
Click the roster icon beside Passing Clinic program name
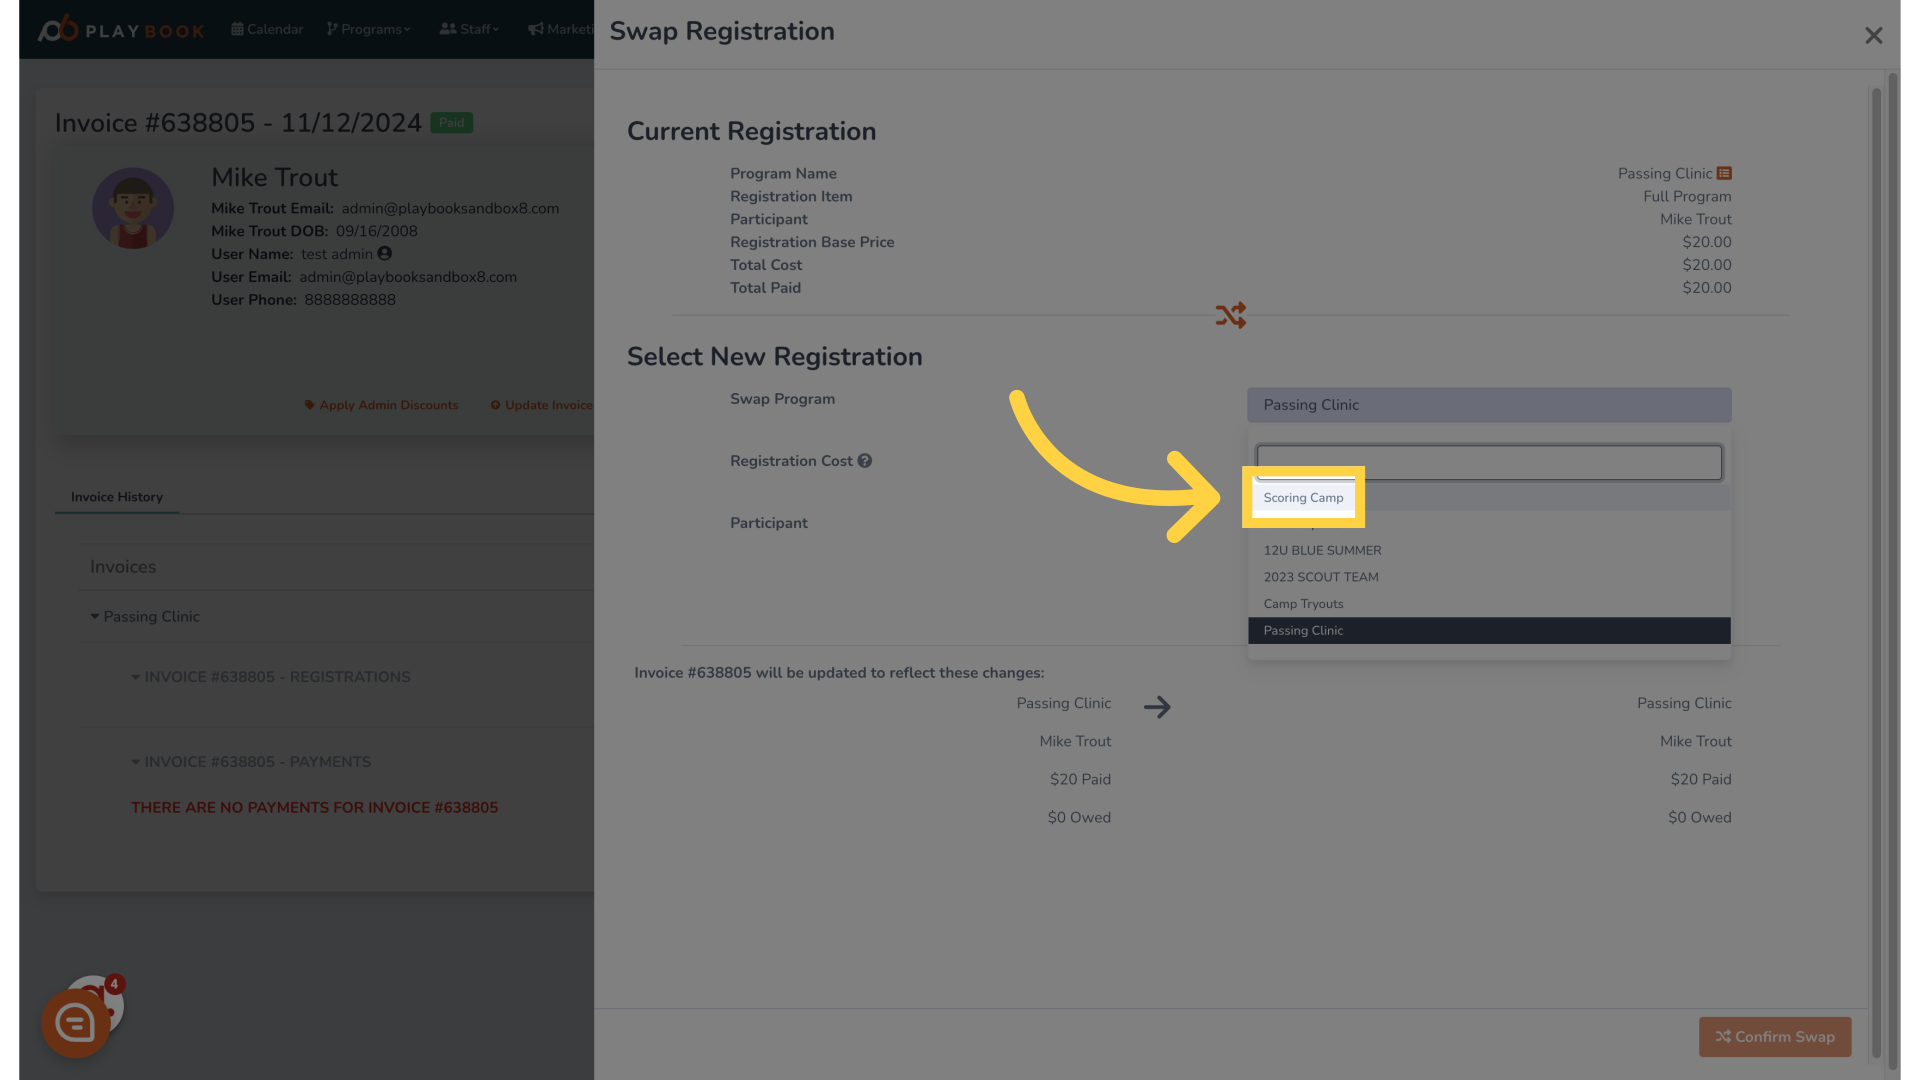tap(1725, 173)
